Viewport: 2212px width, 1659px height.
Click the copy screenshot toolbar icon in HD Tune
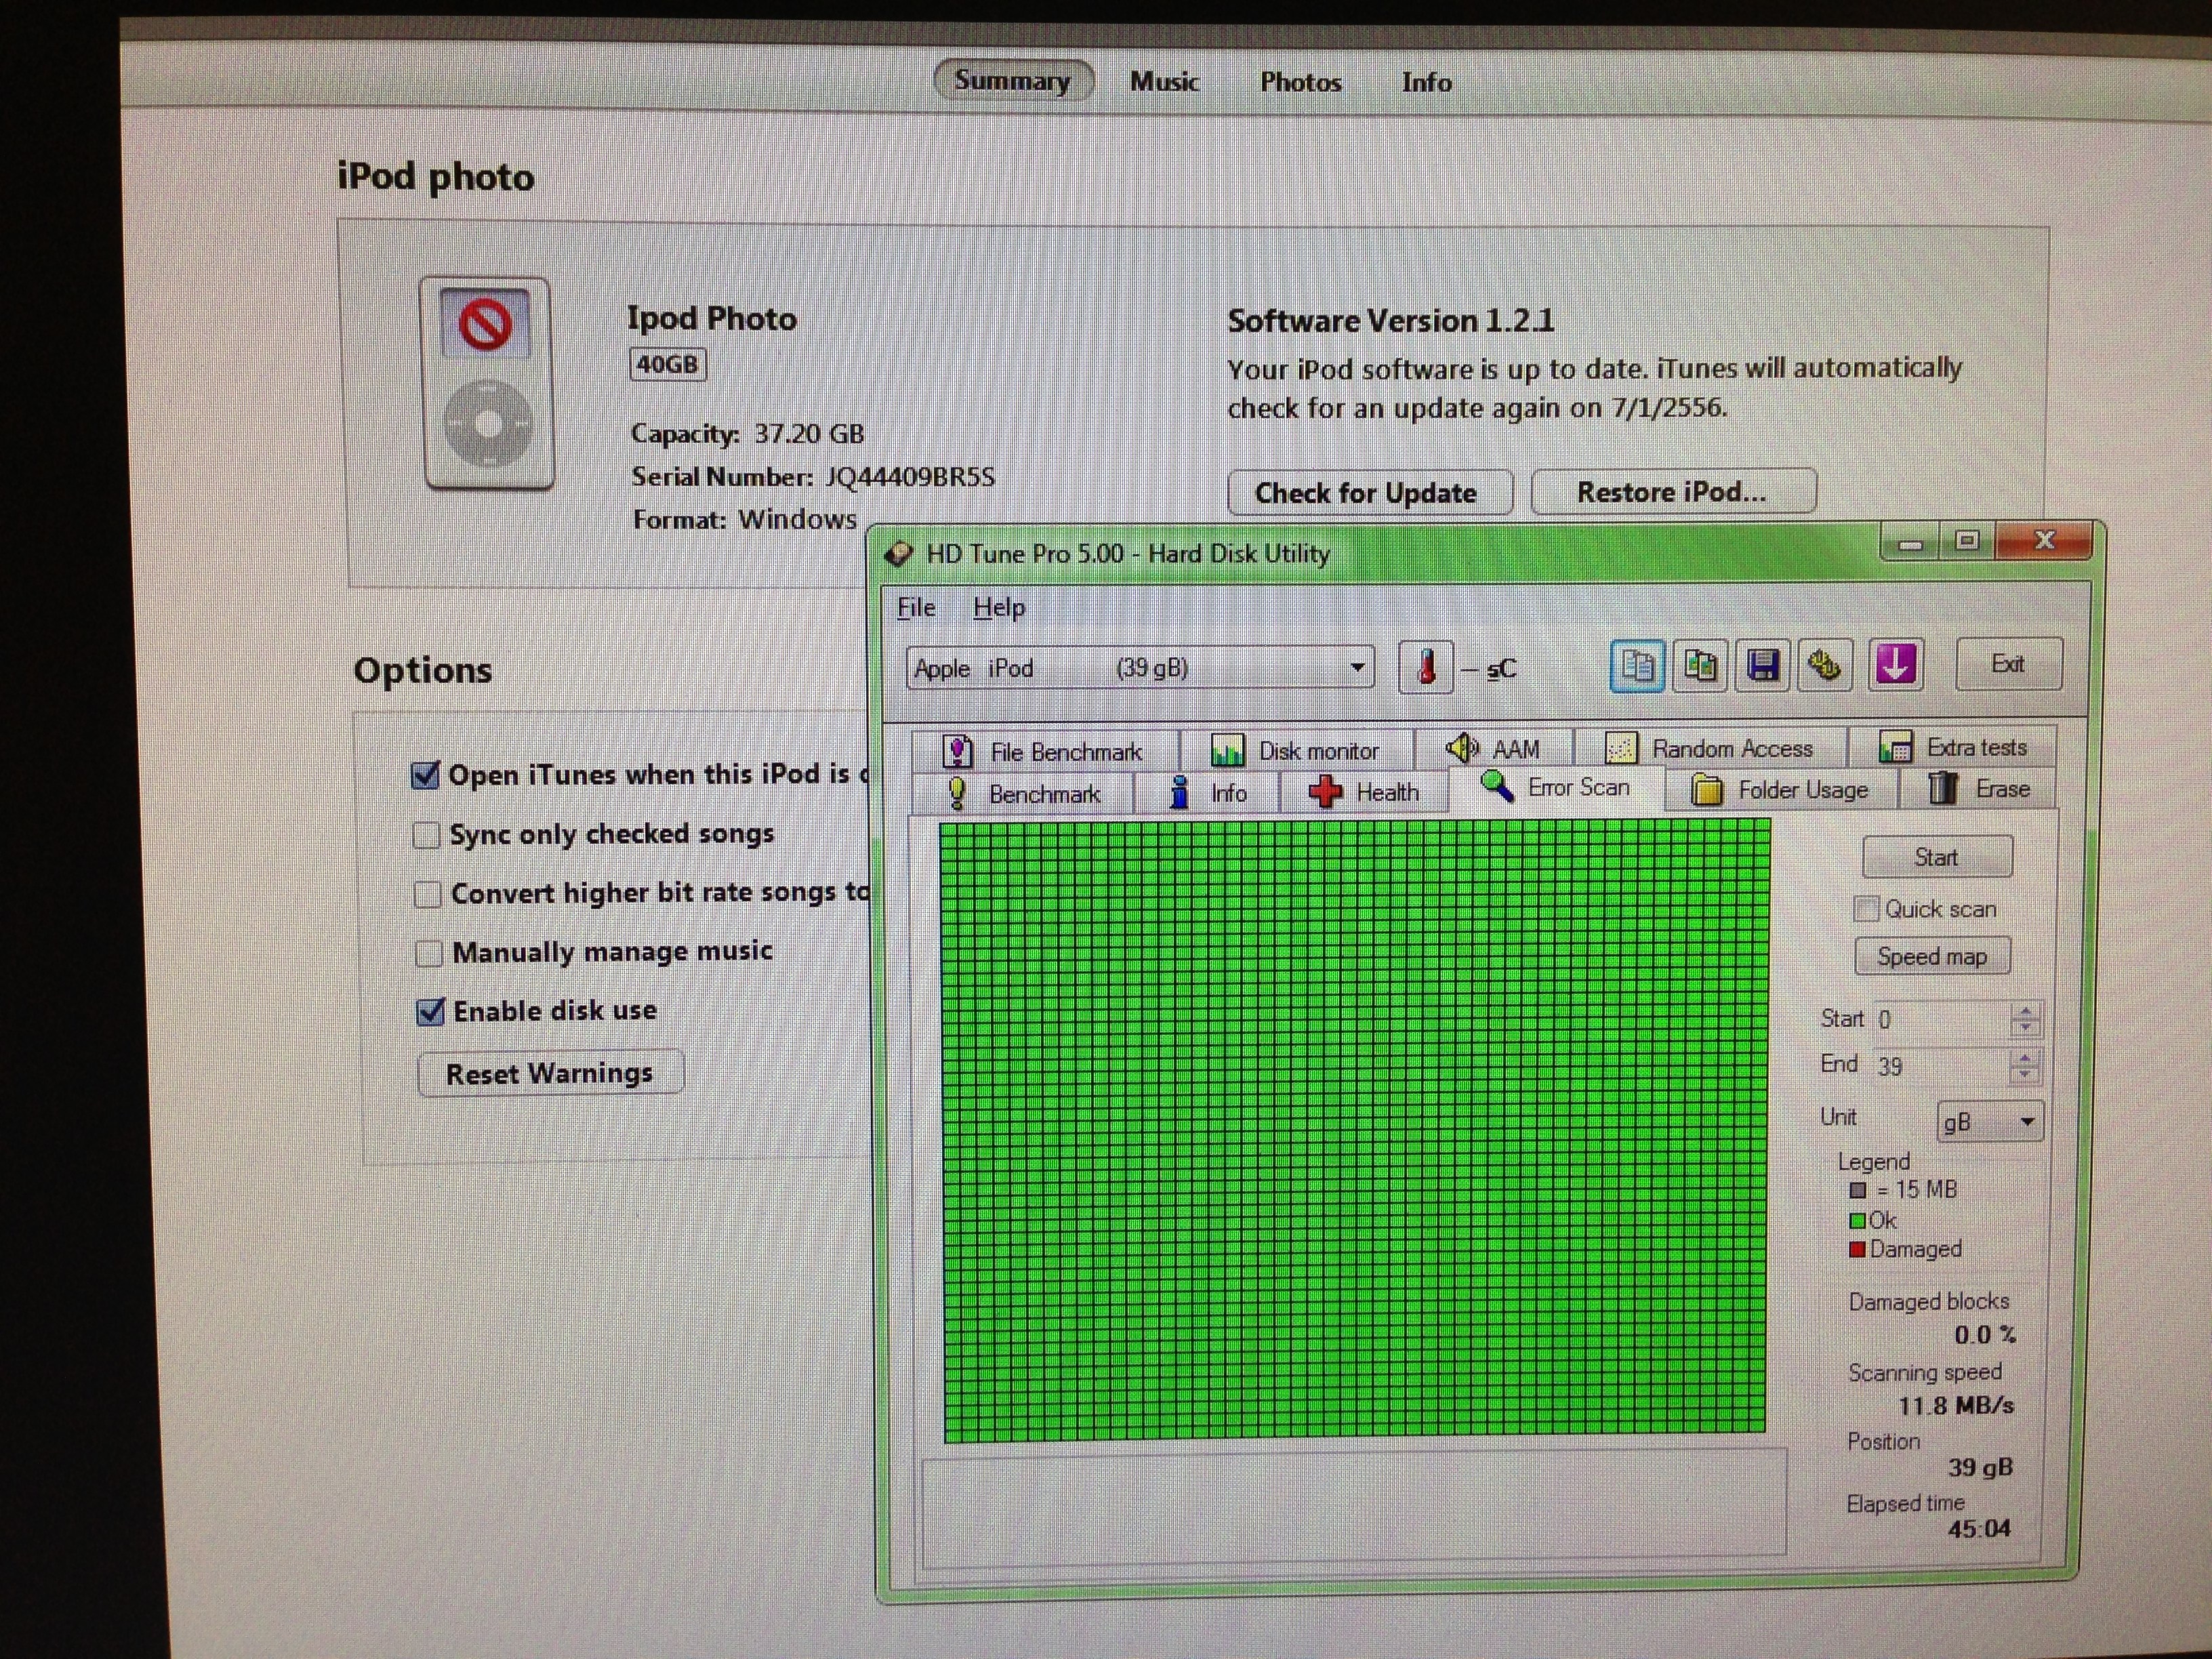point(1700,665)
